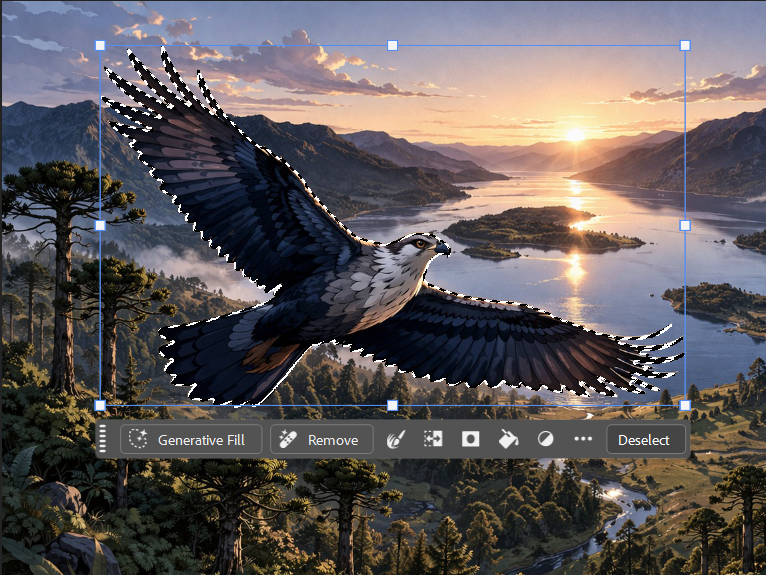Grab the contextual task bar drag handle

(103, 439)
